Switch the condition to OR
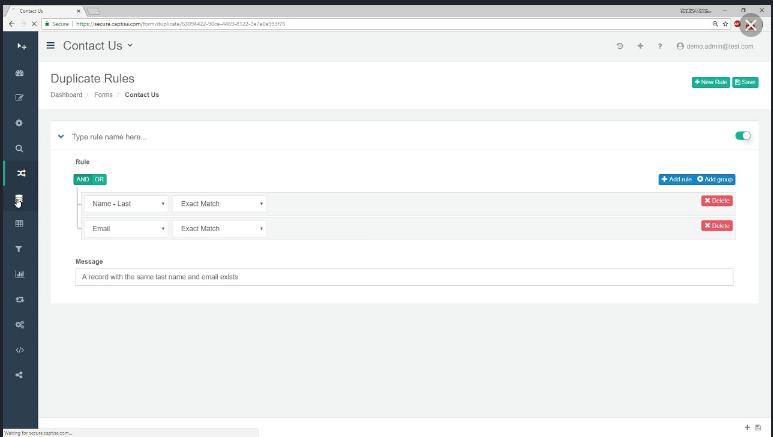Viewport: 773px width, 437px height. point(99,180)
